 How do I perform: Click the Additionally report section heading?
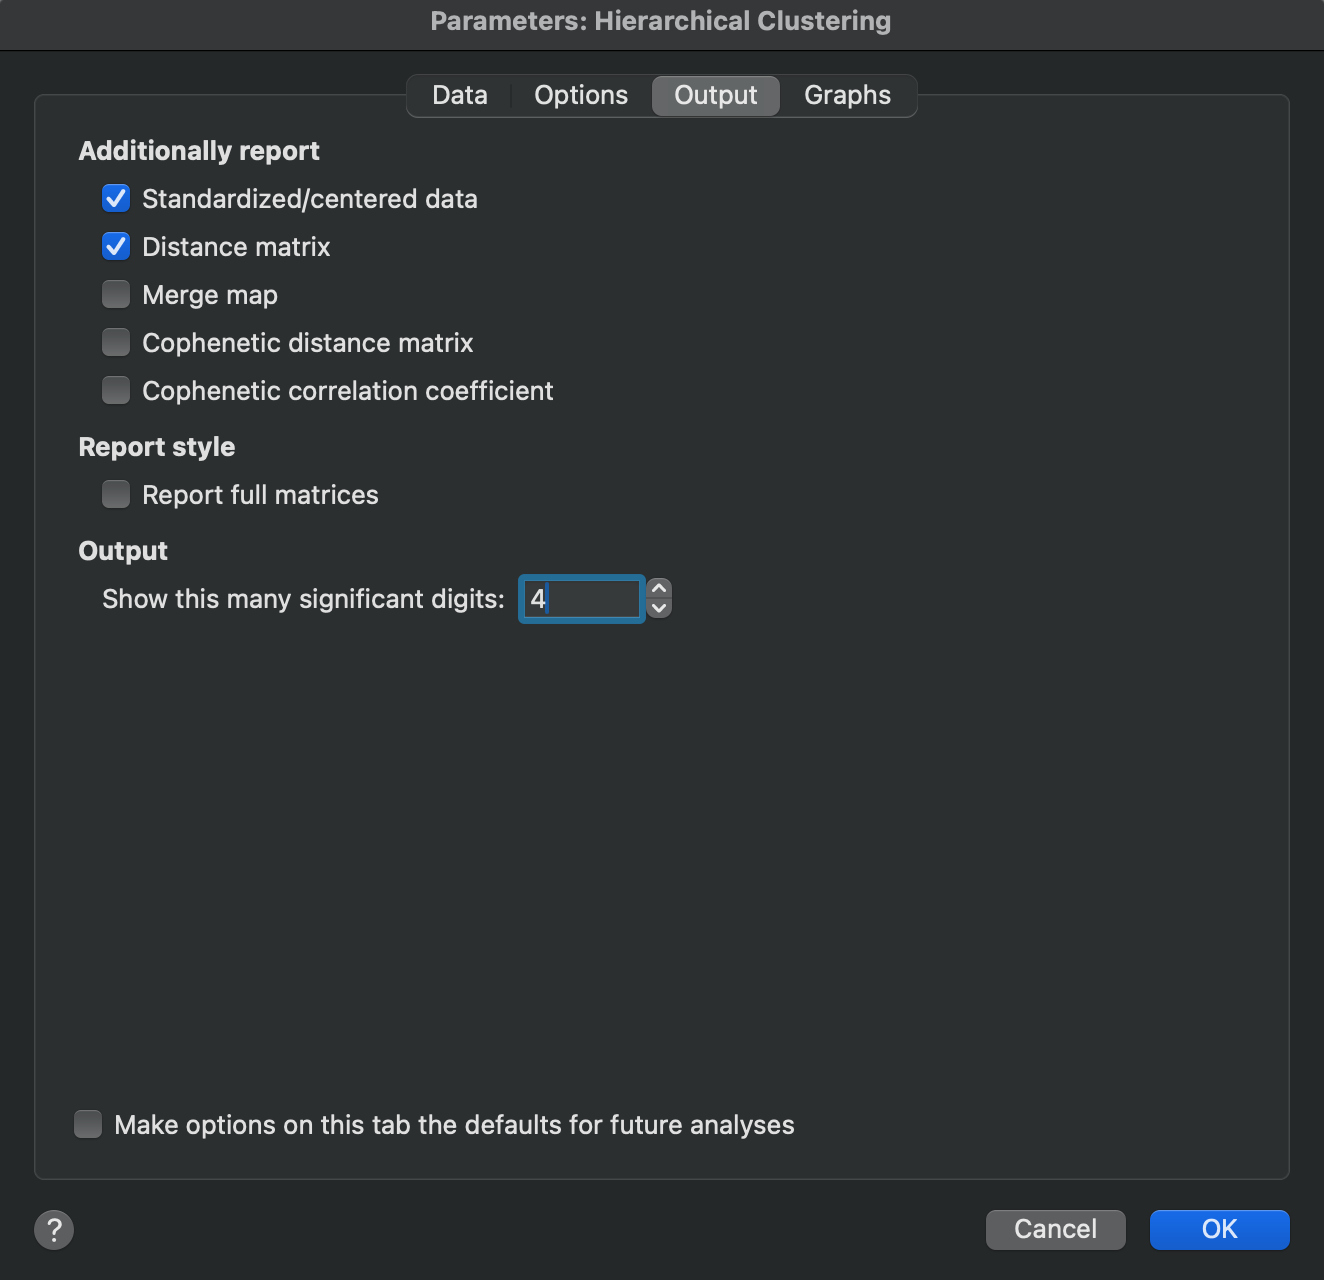coord(199,151)
